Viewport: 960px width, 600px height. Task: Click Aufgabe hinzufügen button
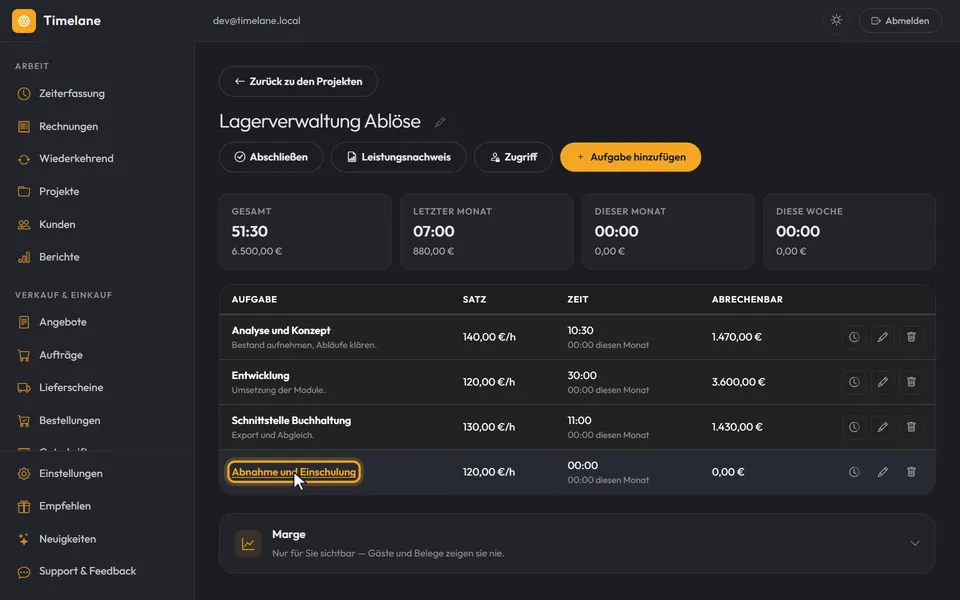(x=631, y=157)
